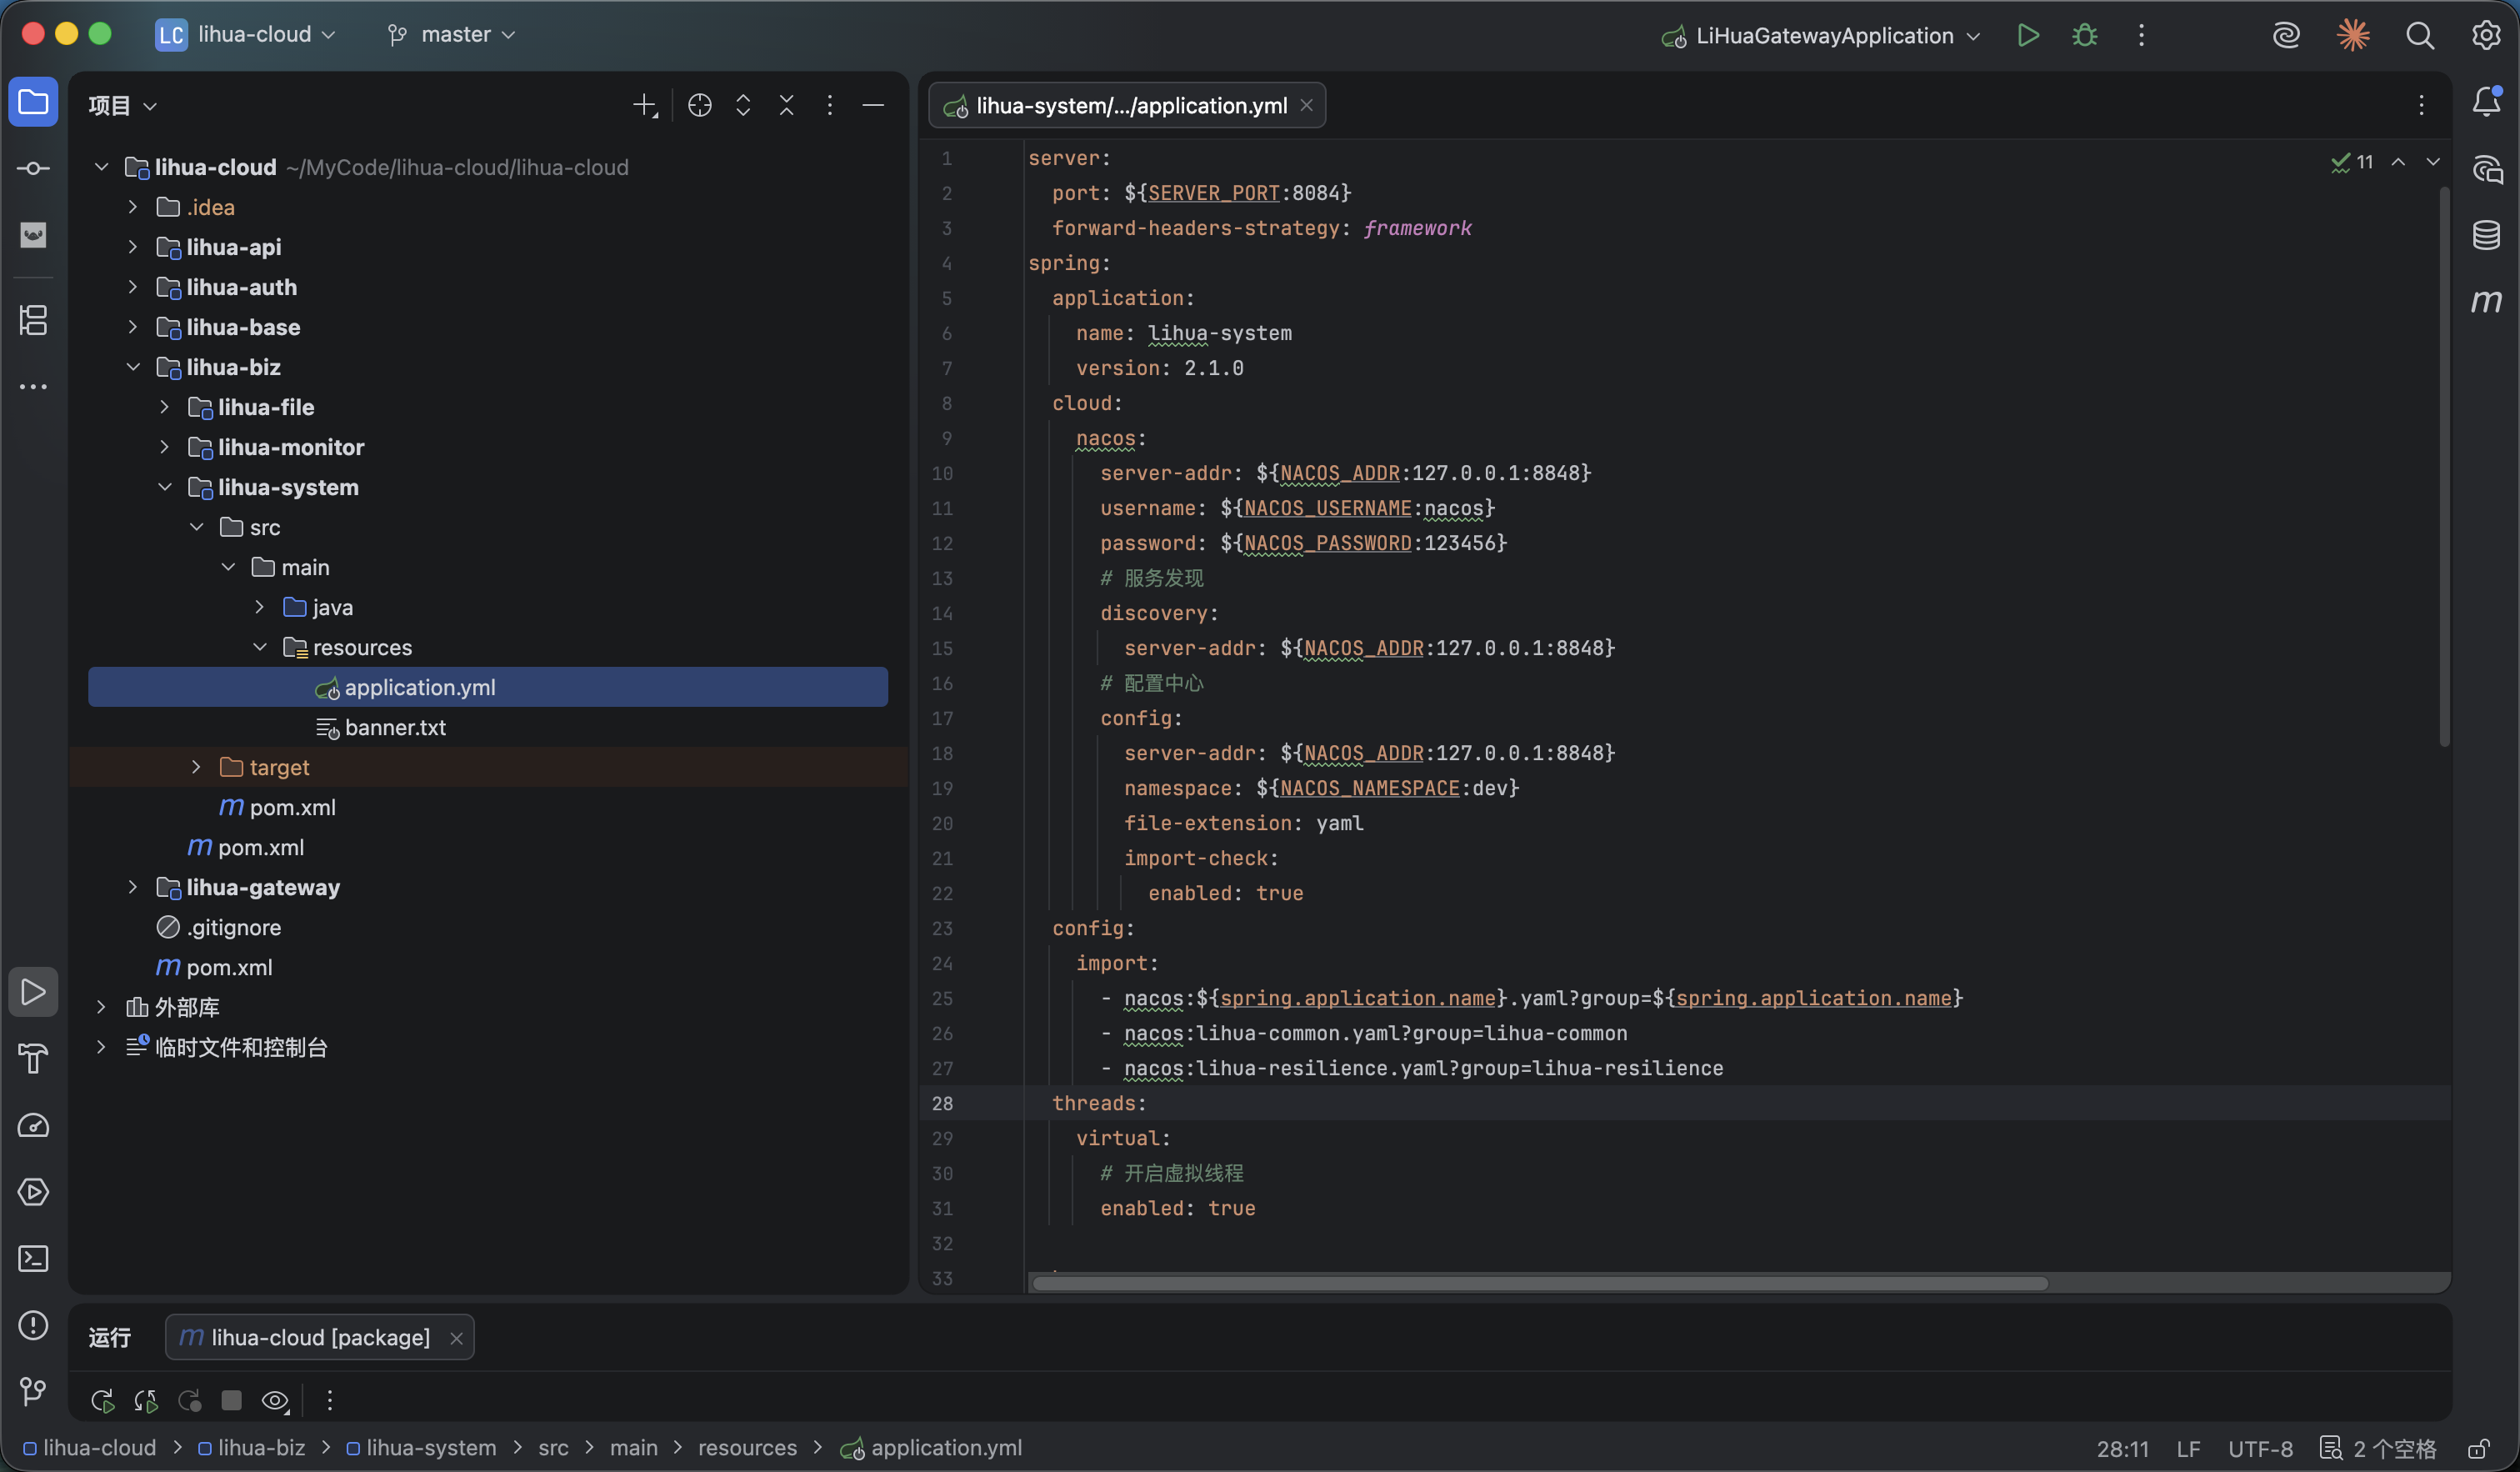
Task: Run LiHuaGatewayApplication with the play icon
Action: (x=2028, y=35)
